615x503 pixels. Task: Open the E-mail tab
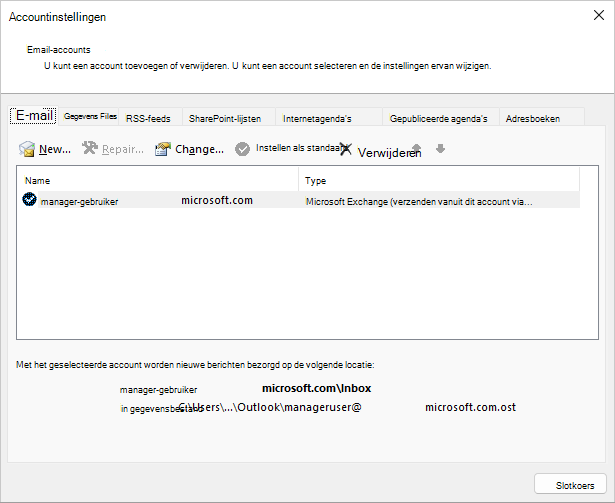pyautogui.click(x=34, y=116)
